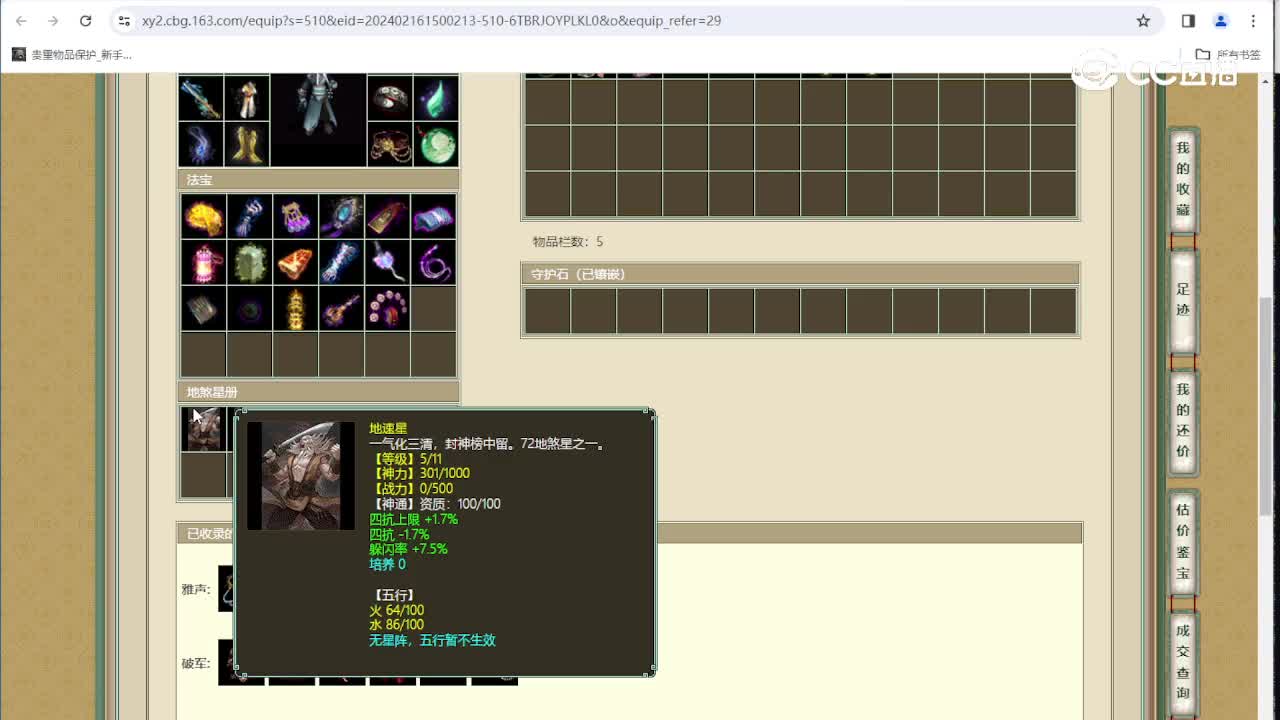Select the gray book treasure icon

pos(203,308)
